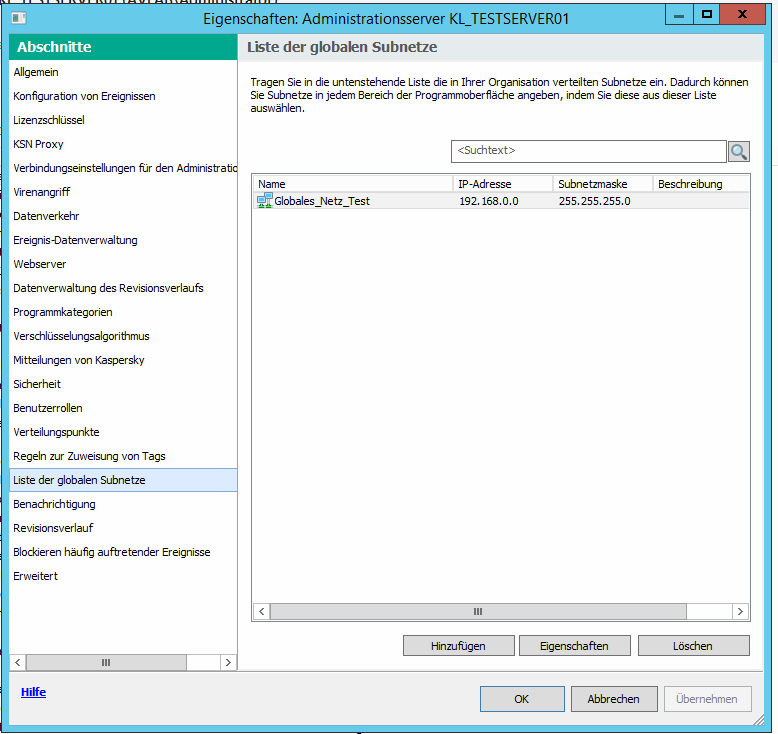Click the subnet list horizontal scrollbar thumb
The height and width of the screenshot is (734, 778).
click(x=478, y=611)
